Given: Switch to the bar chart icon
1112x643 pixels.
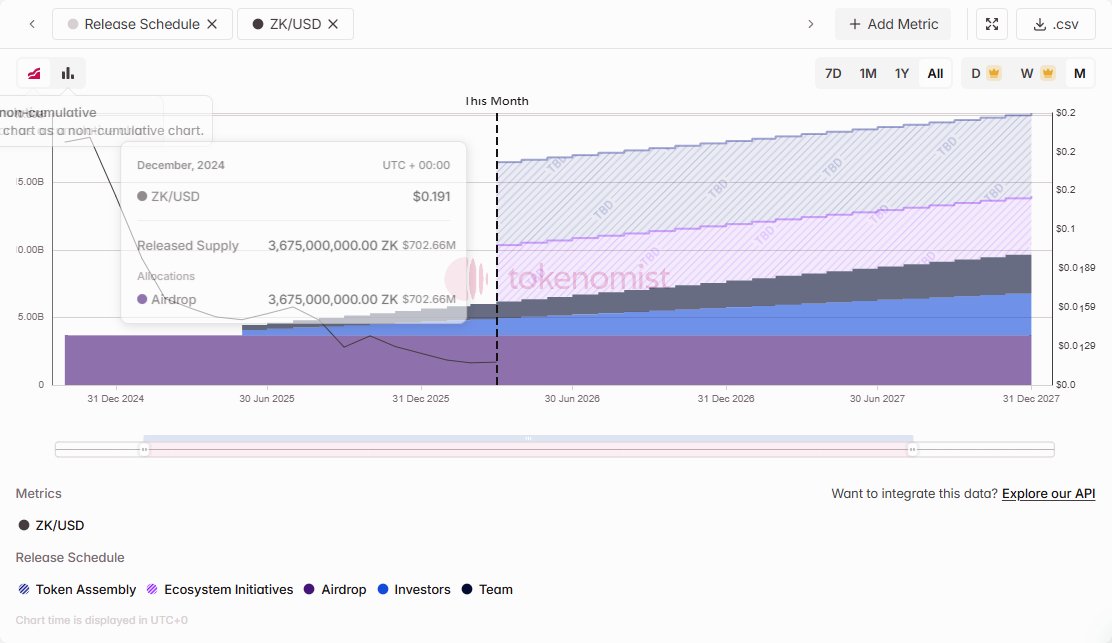Looking at the screenshot, I should pos(68,72).
